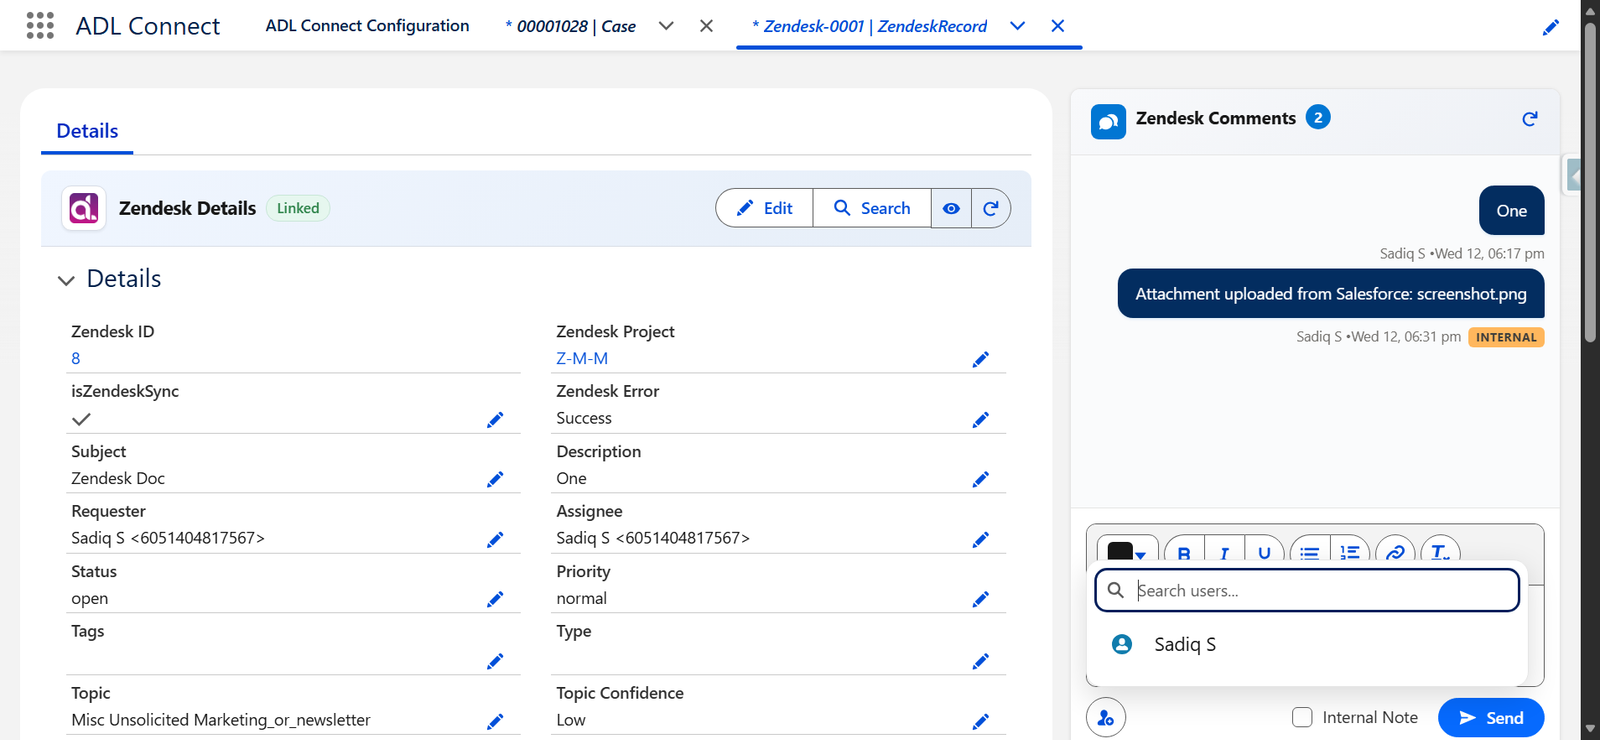This screenshot has height=740, width=1600.
Task: Refresh the Zendesk Comments panel
Action: click(1529, 119)
